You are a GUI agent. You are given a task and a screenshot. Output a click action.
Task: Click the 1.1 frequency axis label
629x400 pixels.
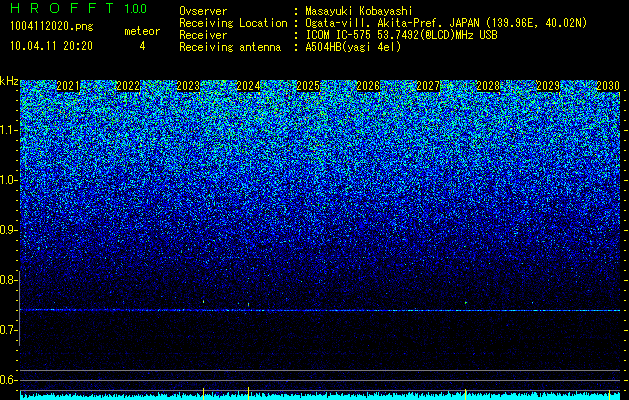[x=8, y=130]
